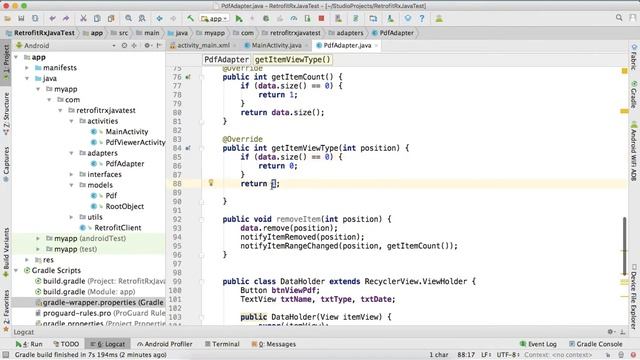Click the Android Profiler gauge toolbar icon
The image size is (640, 360).
[x=294, y=18]
